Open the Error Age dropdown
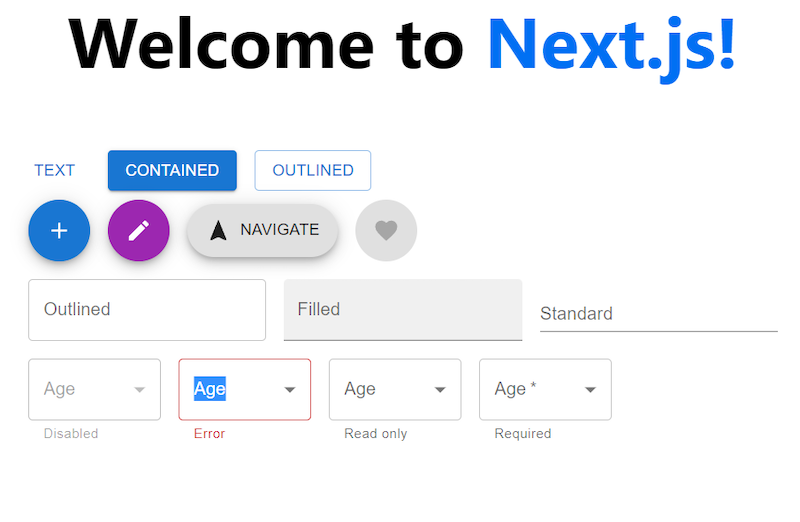The height and width of the screenshot is (522, 800). [x=245, y=389]
